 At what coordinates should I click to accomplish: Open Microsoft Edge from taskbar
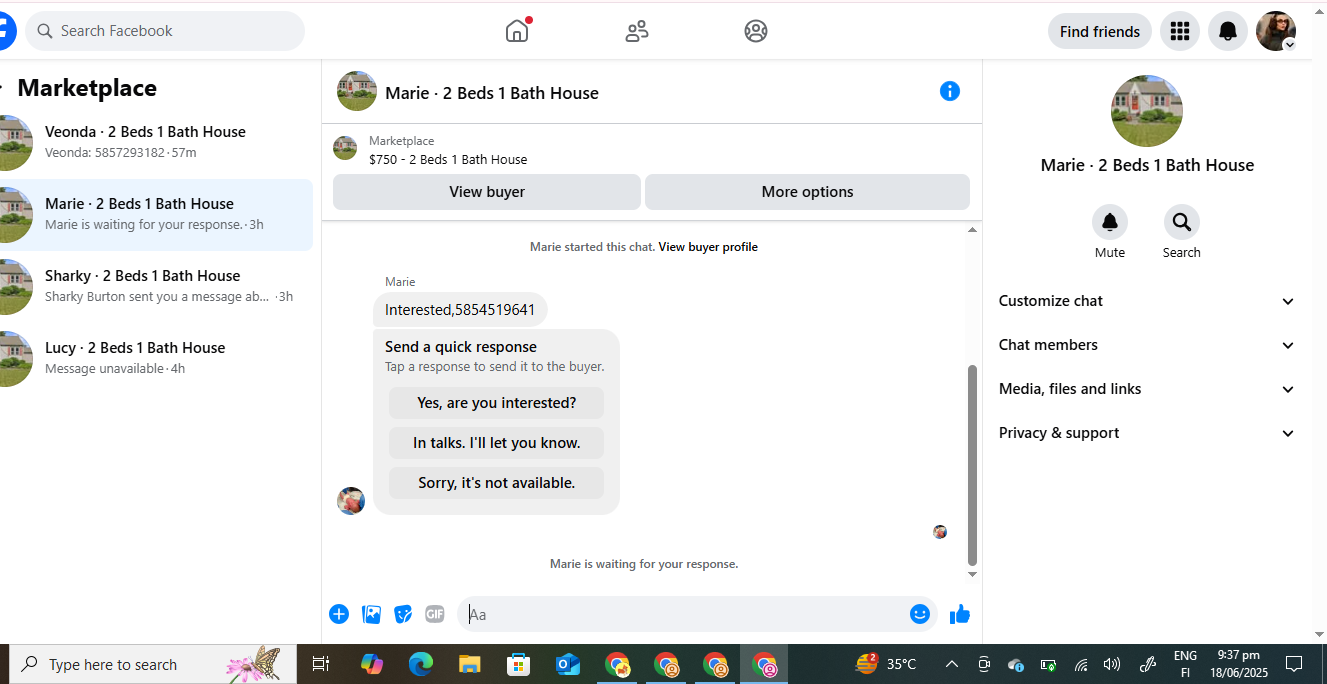point(421,664)
